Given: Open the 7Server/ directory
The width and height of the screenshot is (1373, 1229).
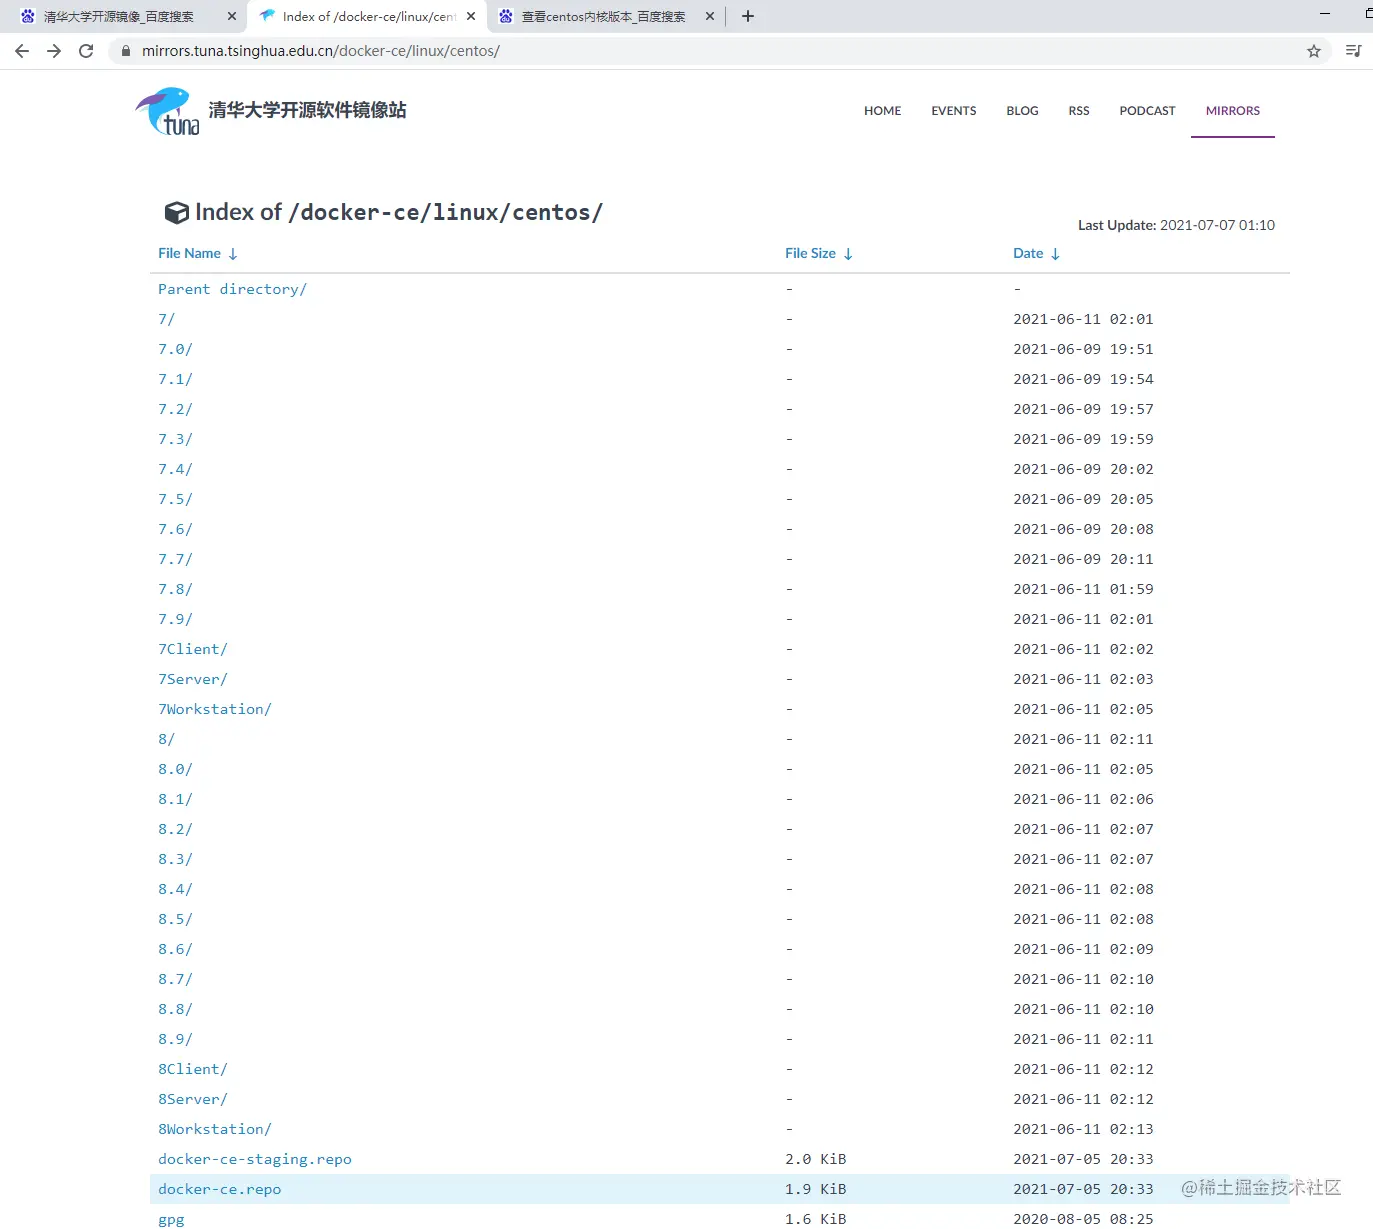Looking at the screenshot, I should pos(193,679).
